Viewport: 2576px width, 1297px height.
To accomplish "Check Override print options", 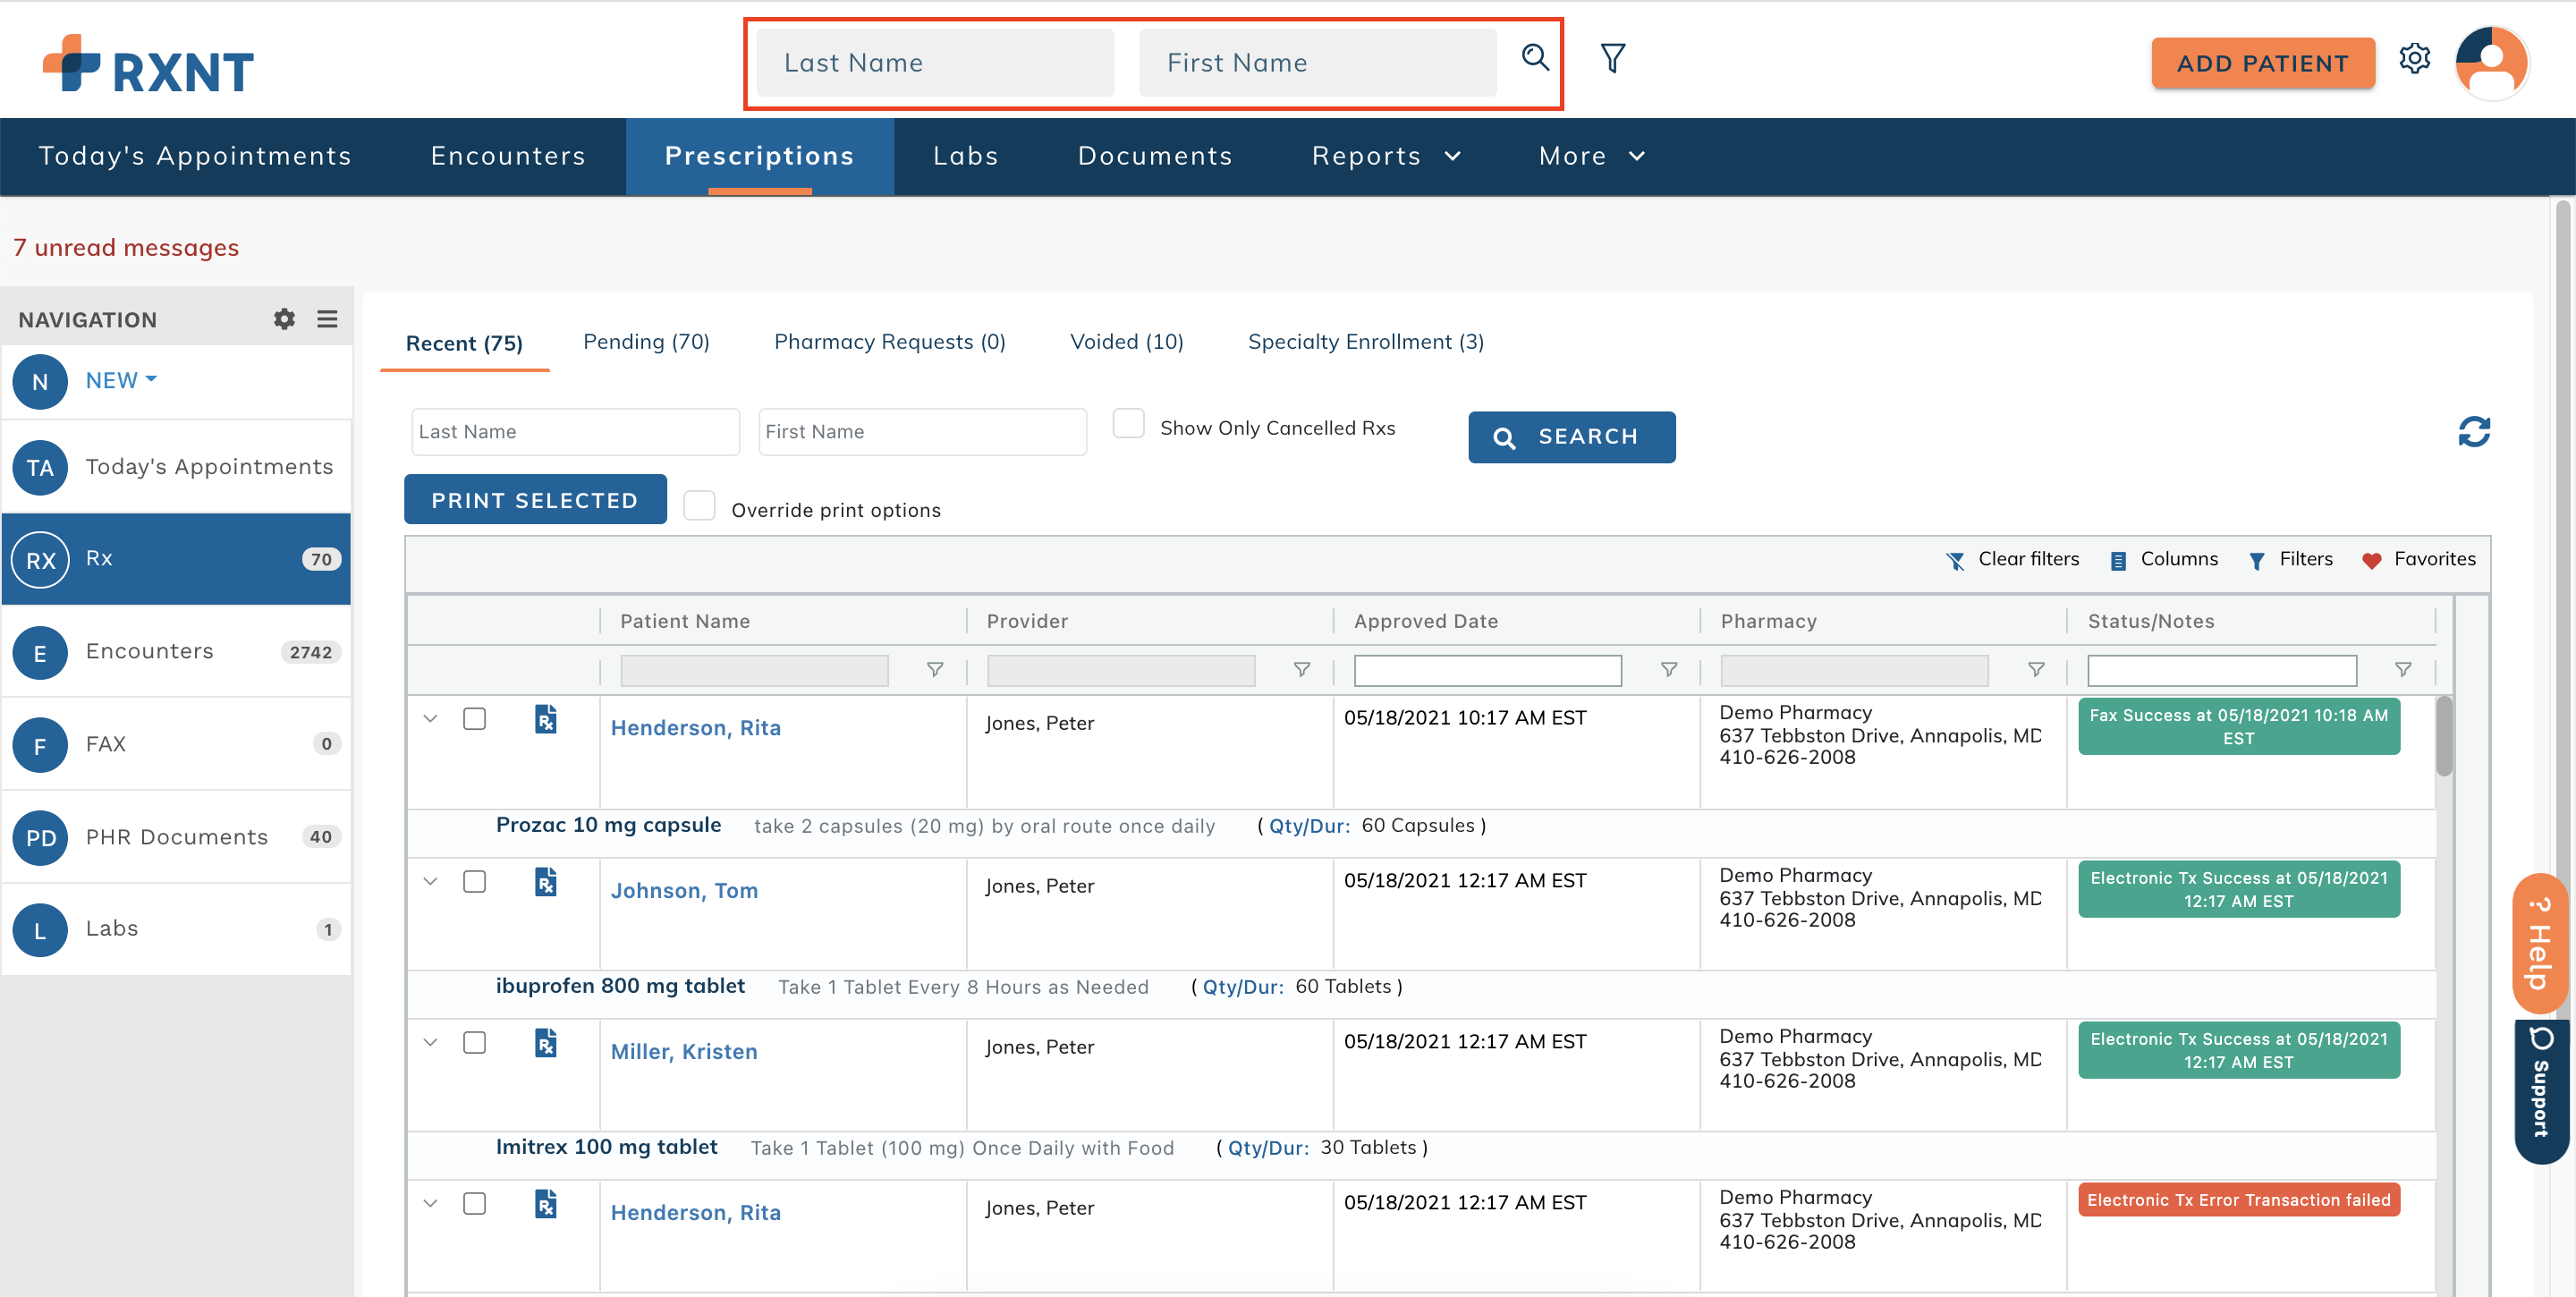I will [699, 506].
